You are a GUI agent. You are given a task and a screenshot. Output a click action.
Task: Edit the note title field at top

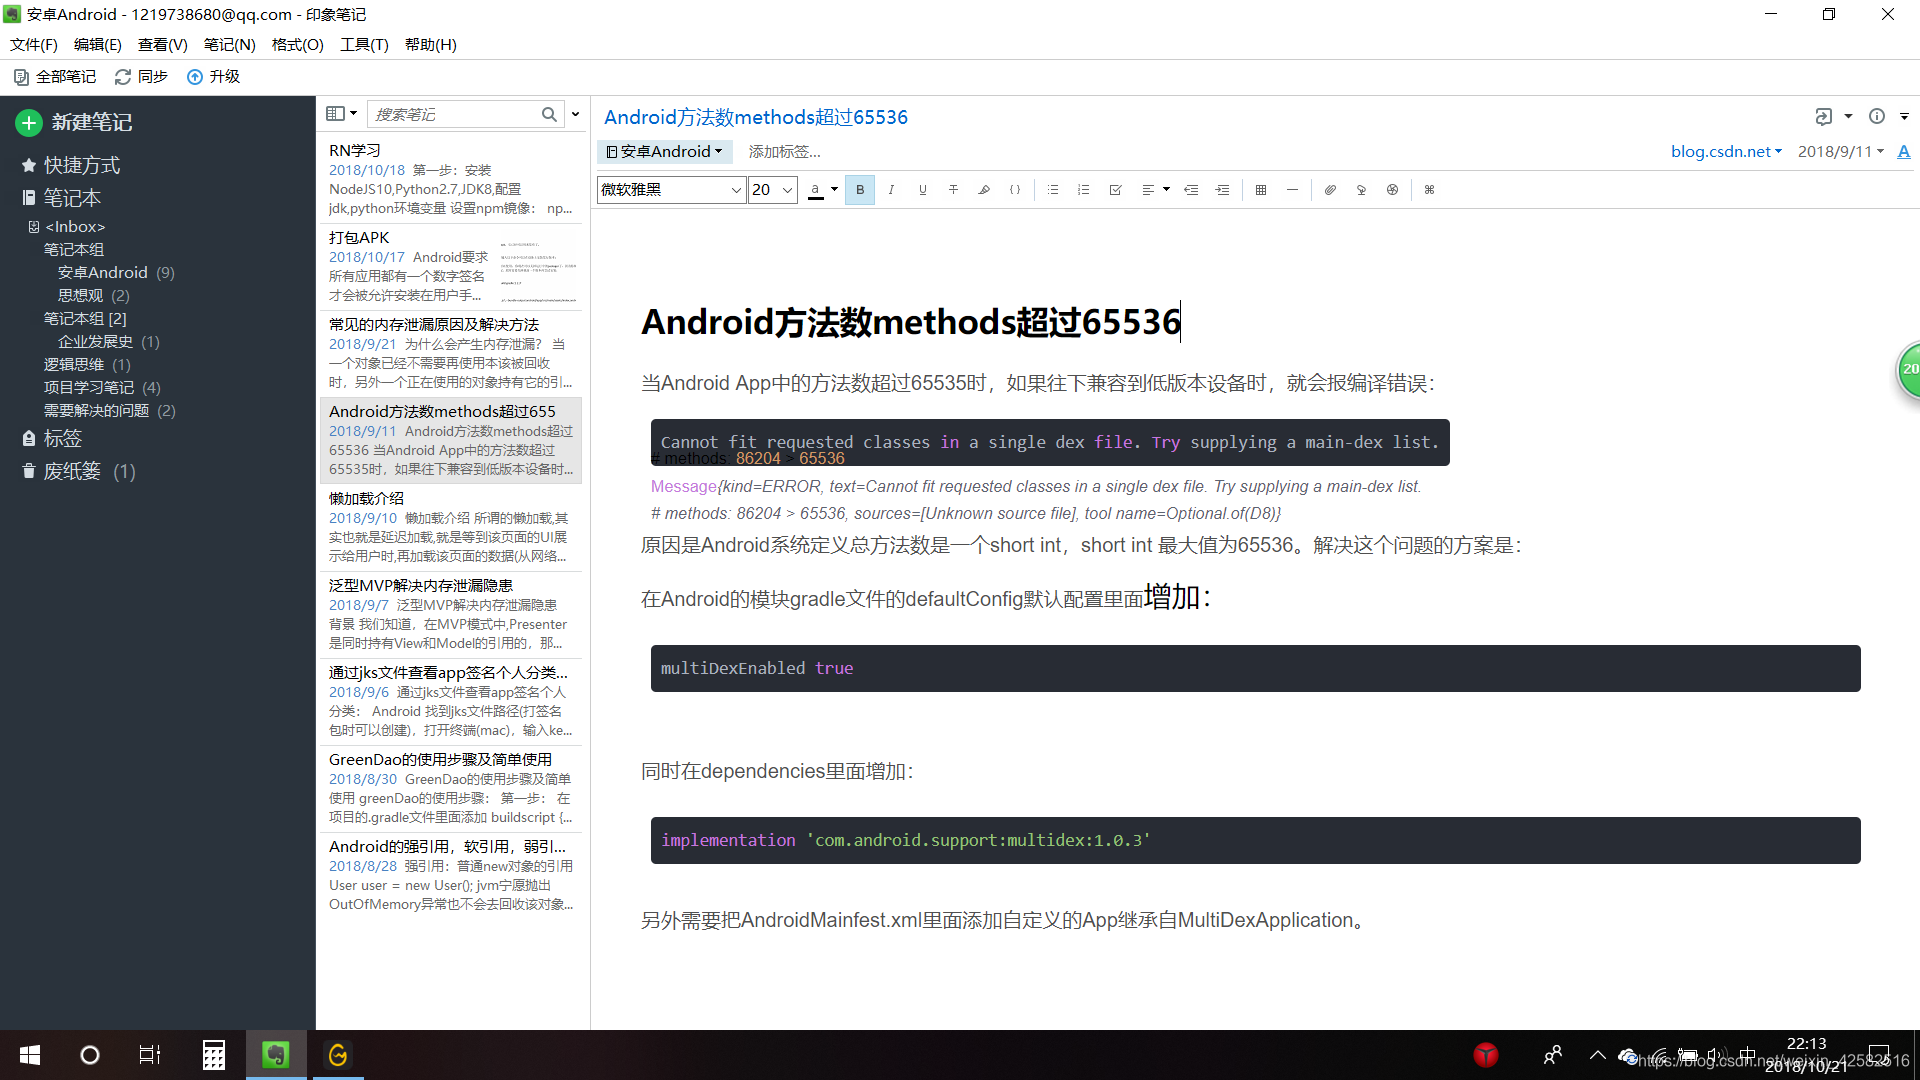pyautogui.click(x=756, y=117)
